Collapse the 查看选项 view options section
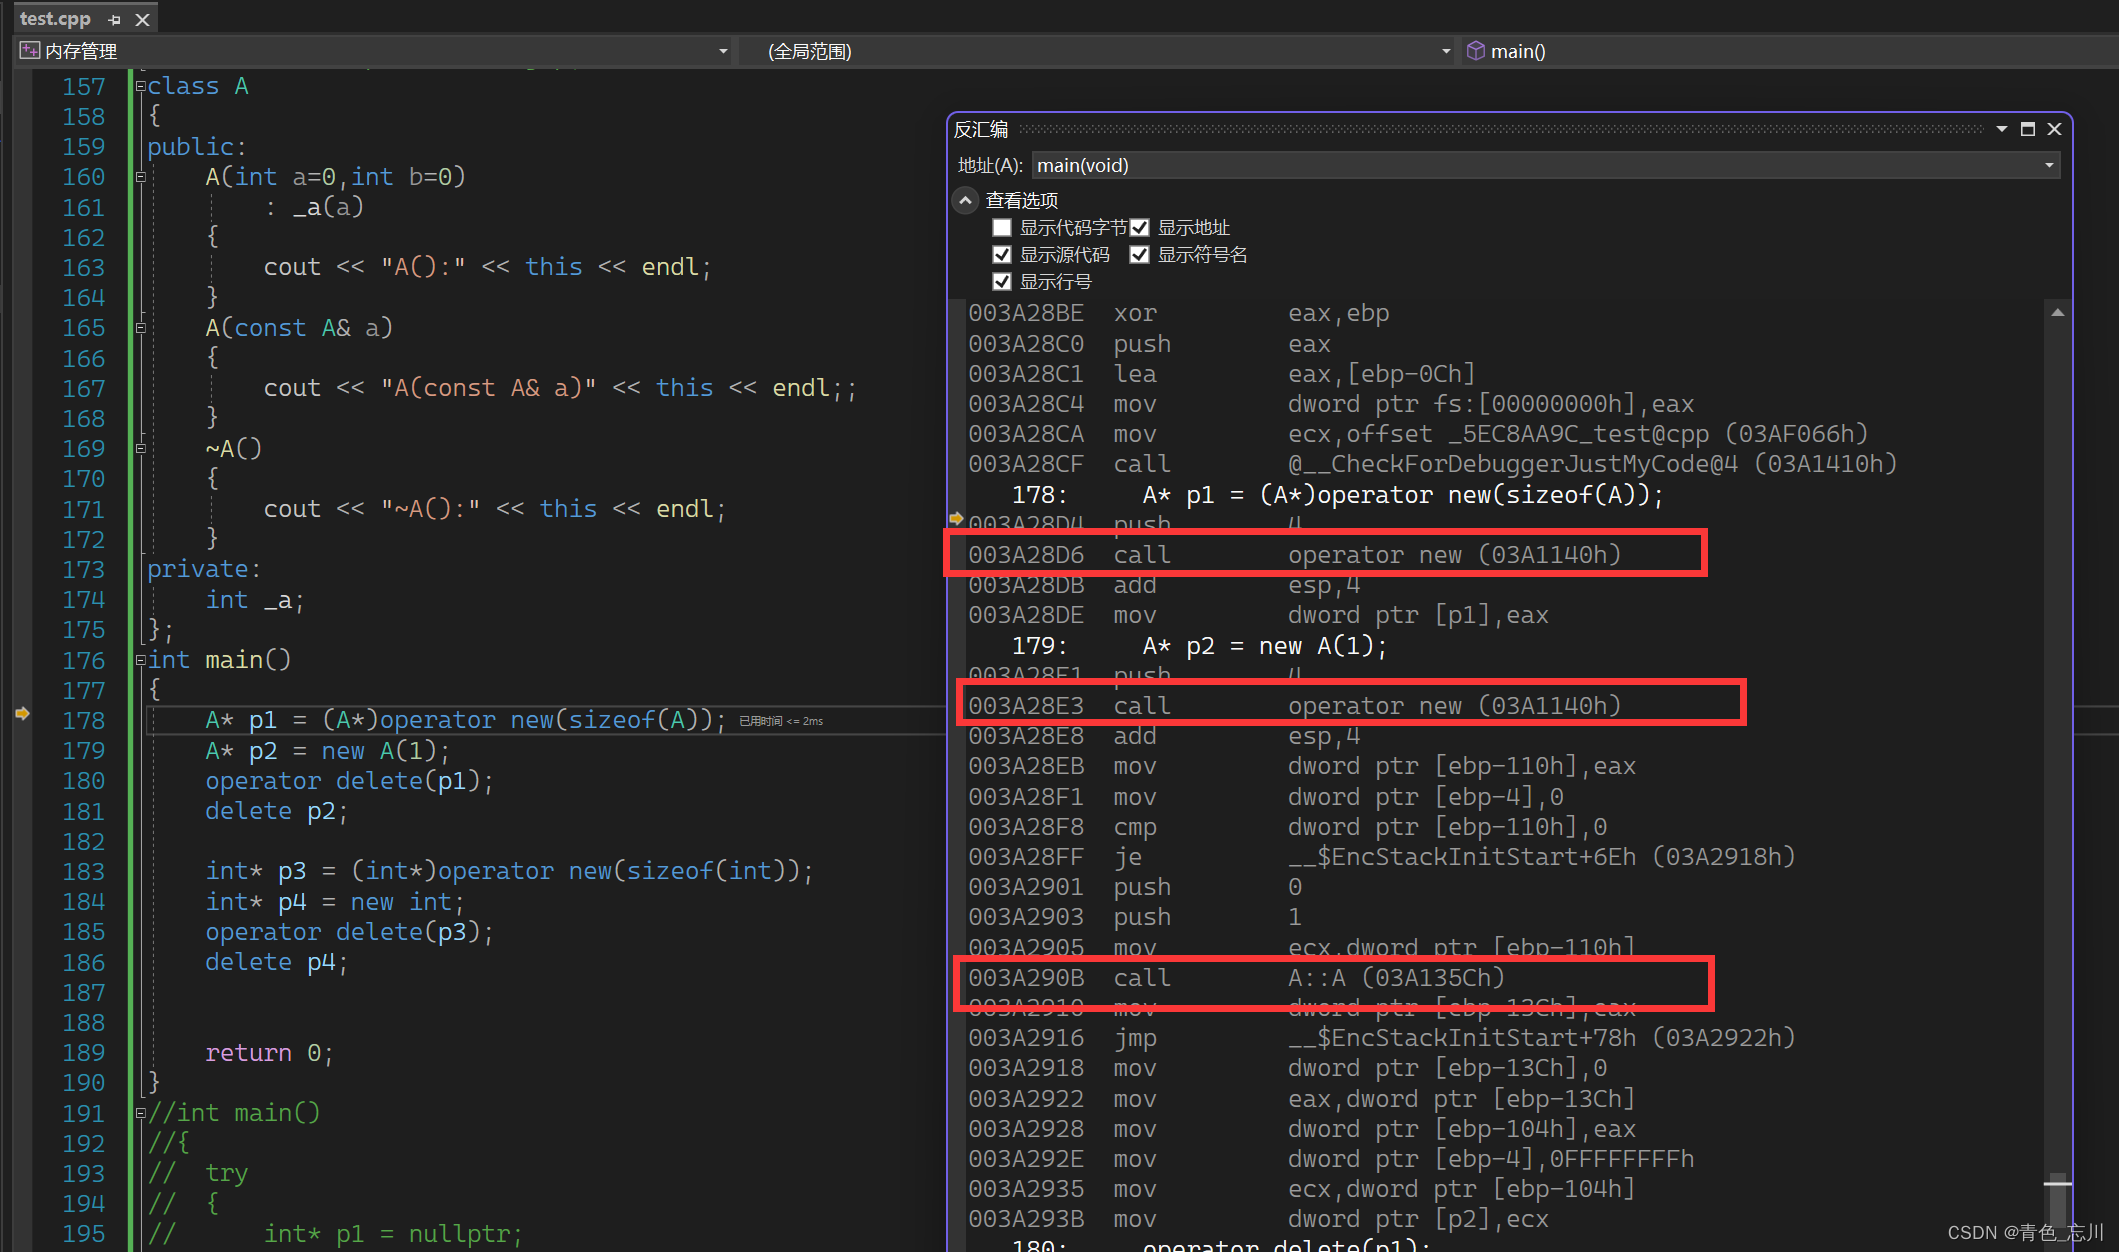Image resolution: width=2119 pixels, height=1252 pixels. click(x=965, y=200)
